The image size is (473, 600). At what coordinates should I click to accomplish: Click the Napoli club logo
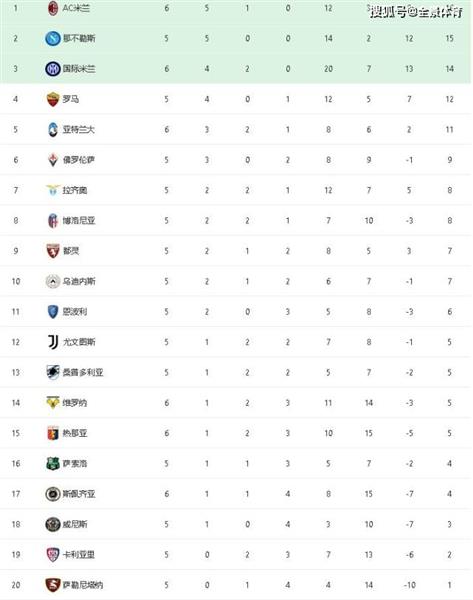click(x=53, y=38)
